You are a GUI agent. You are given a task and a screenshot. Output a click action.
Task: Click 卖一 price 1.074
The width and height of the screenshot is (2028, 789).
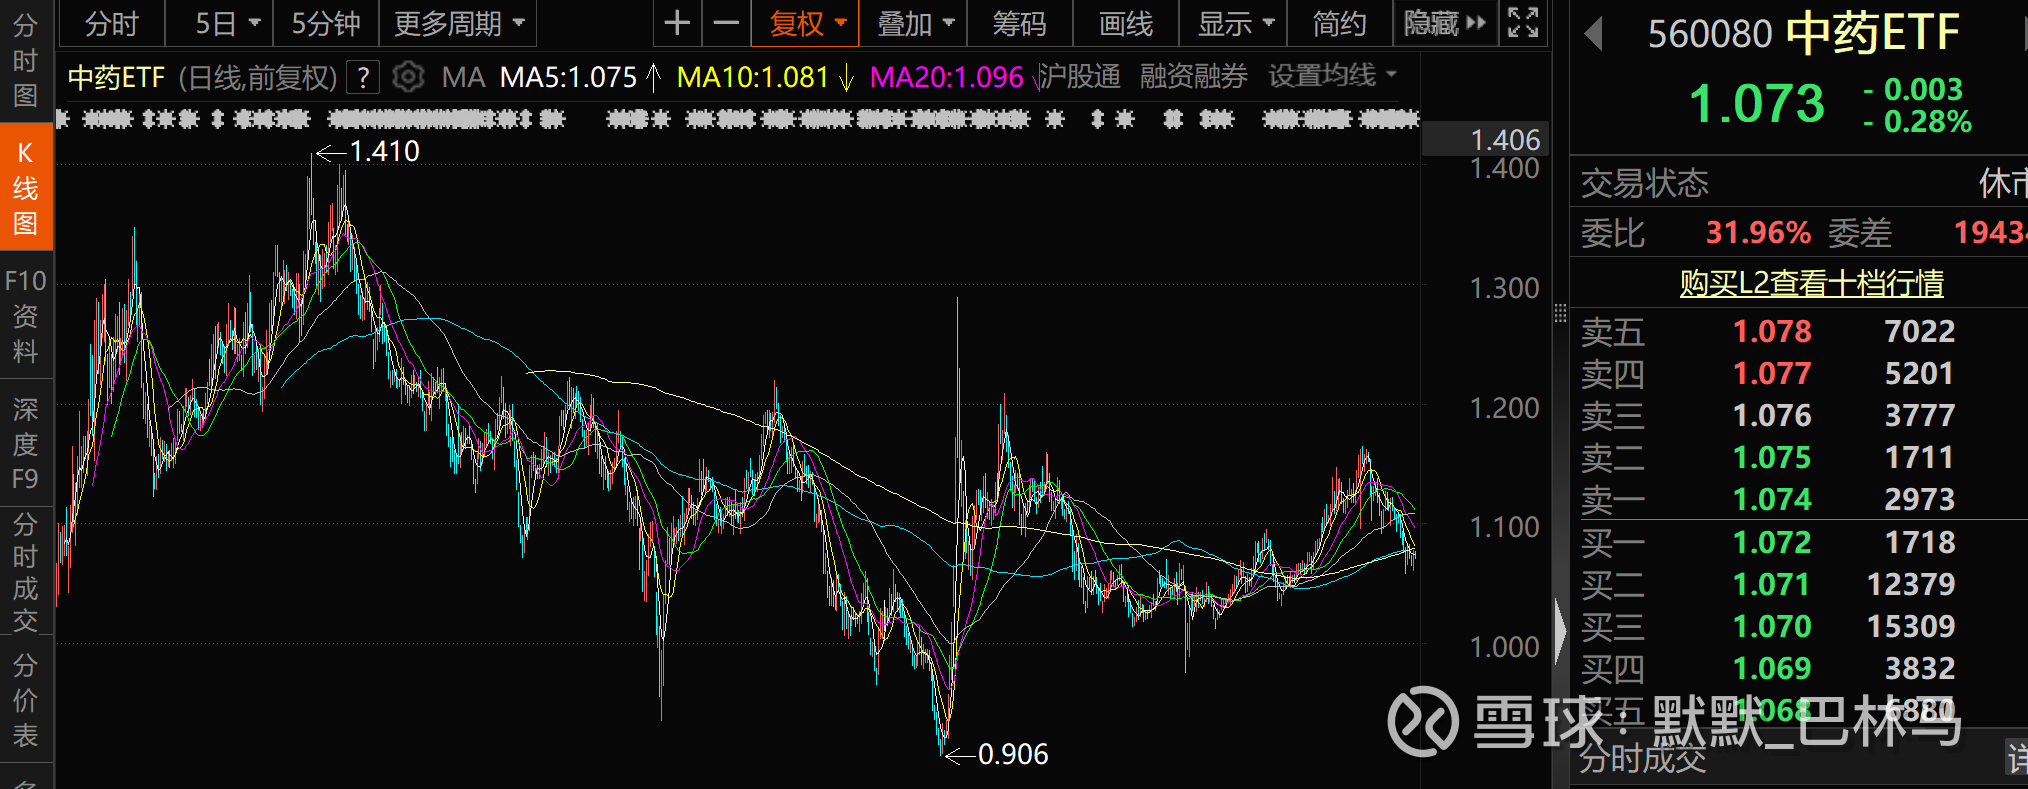(x=1772, y=499)
